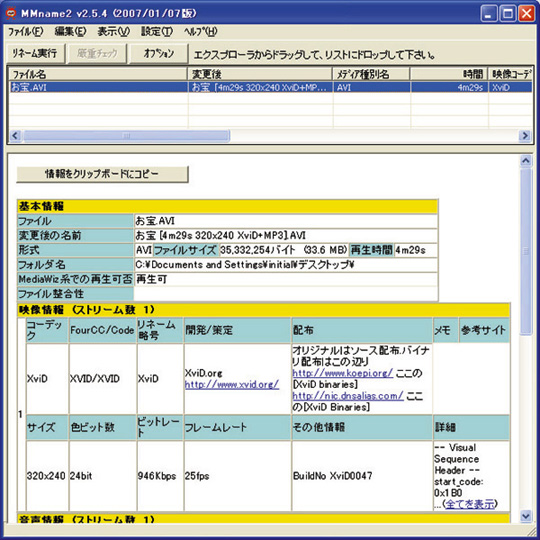Minimize the MMname2 window
Viewport: 540px width, 540px height.
point(489,13)
